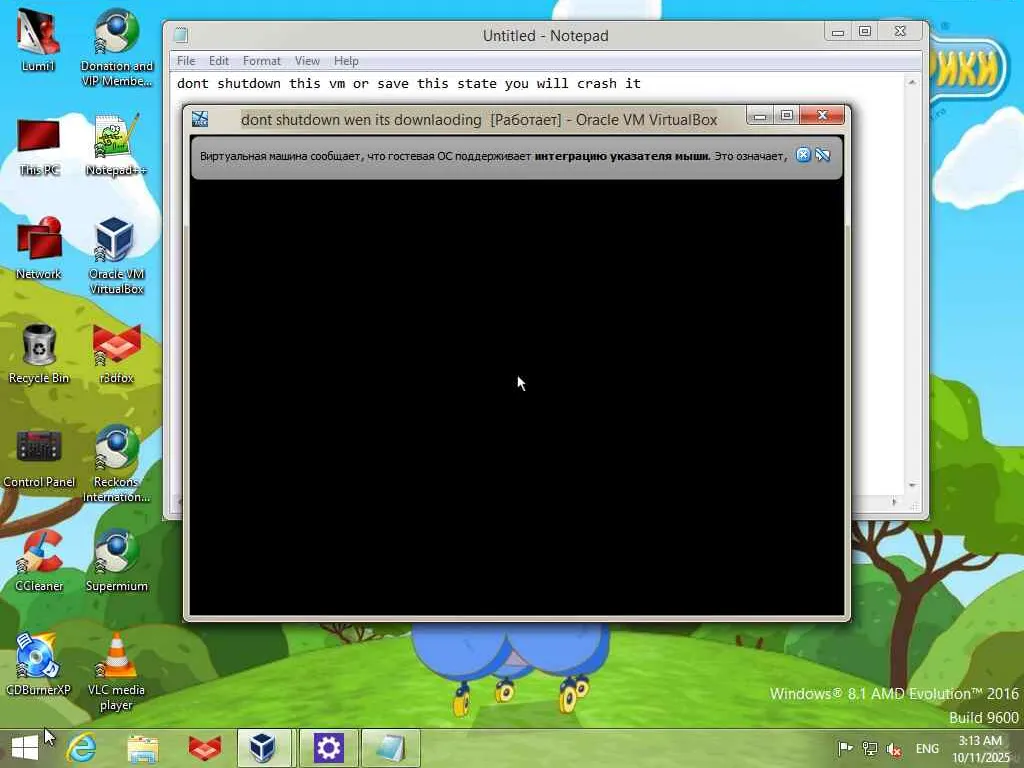Open Reckons International shortcut
Viewport: 1024px width, 768px height.
116,464
